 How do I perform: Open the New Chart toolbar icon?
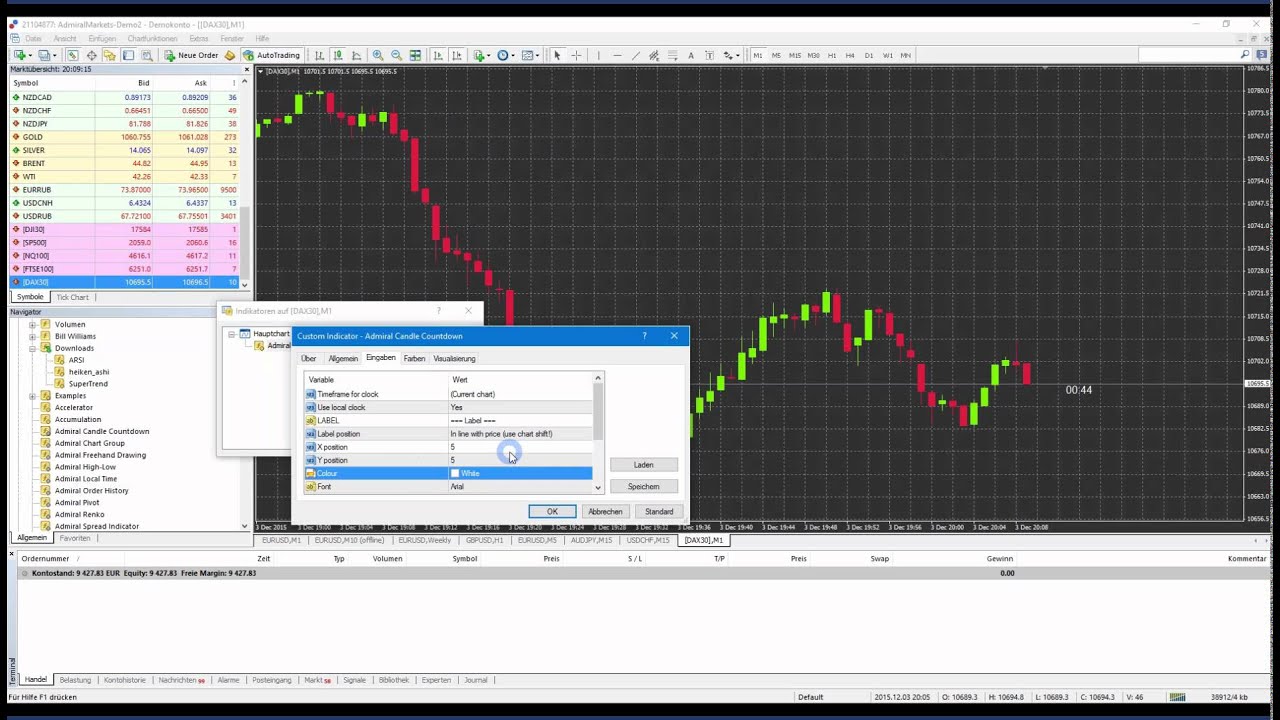(22, 55)
